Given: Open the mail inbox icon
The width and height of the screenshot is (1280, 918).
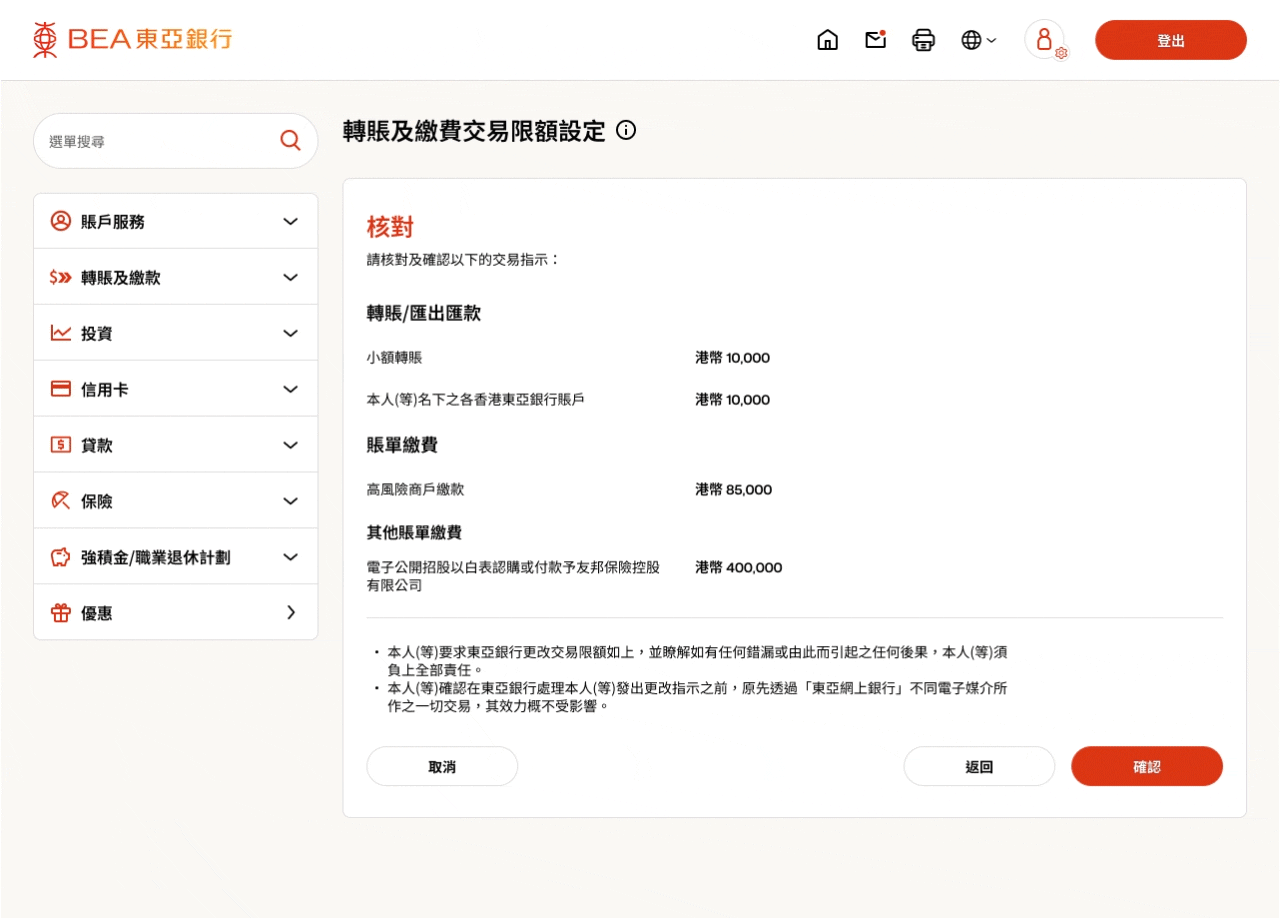Looking at the screenshot, I should coord(876,40).
